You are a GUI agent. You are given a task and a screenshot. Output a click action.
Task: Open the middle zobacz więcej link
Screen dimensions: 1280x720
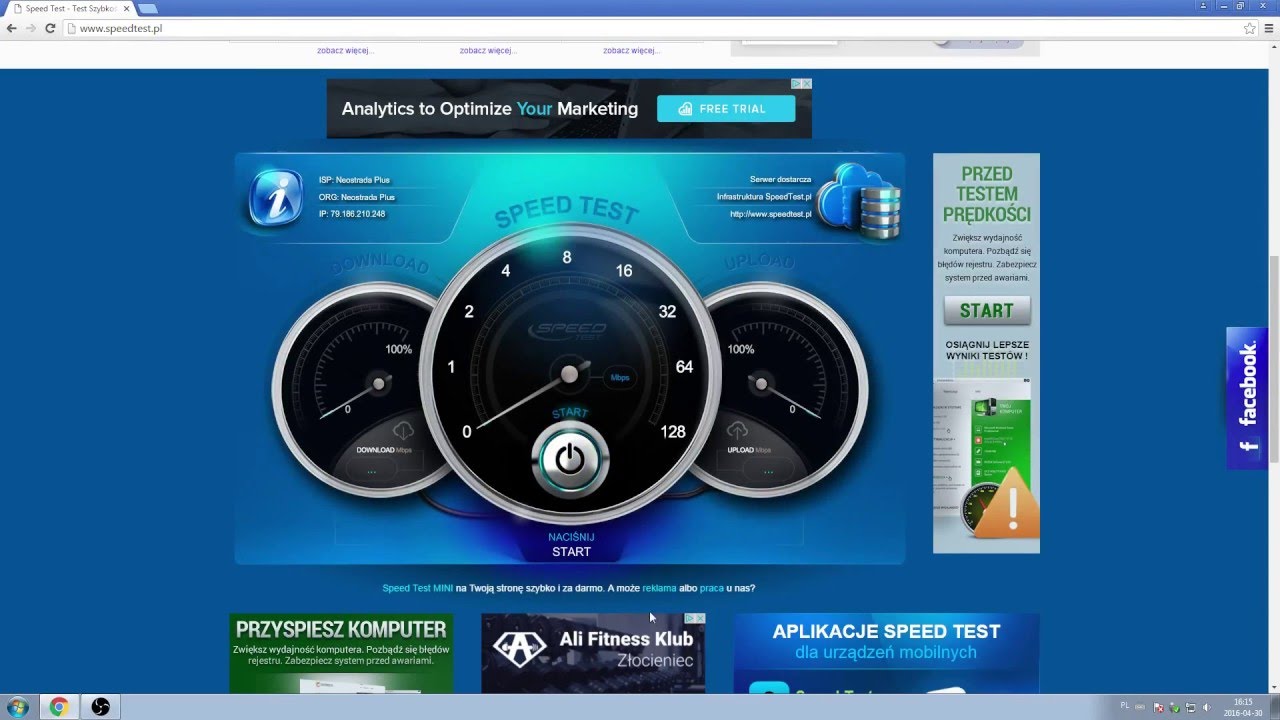tap(488, 50)
